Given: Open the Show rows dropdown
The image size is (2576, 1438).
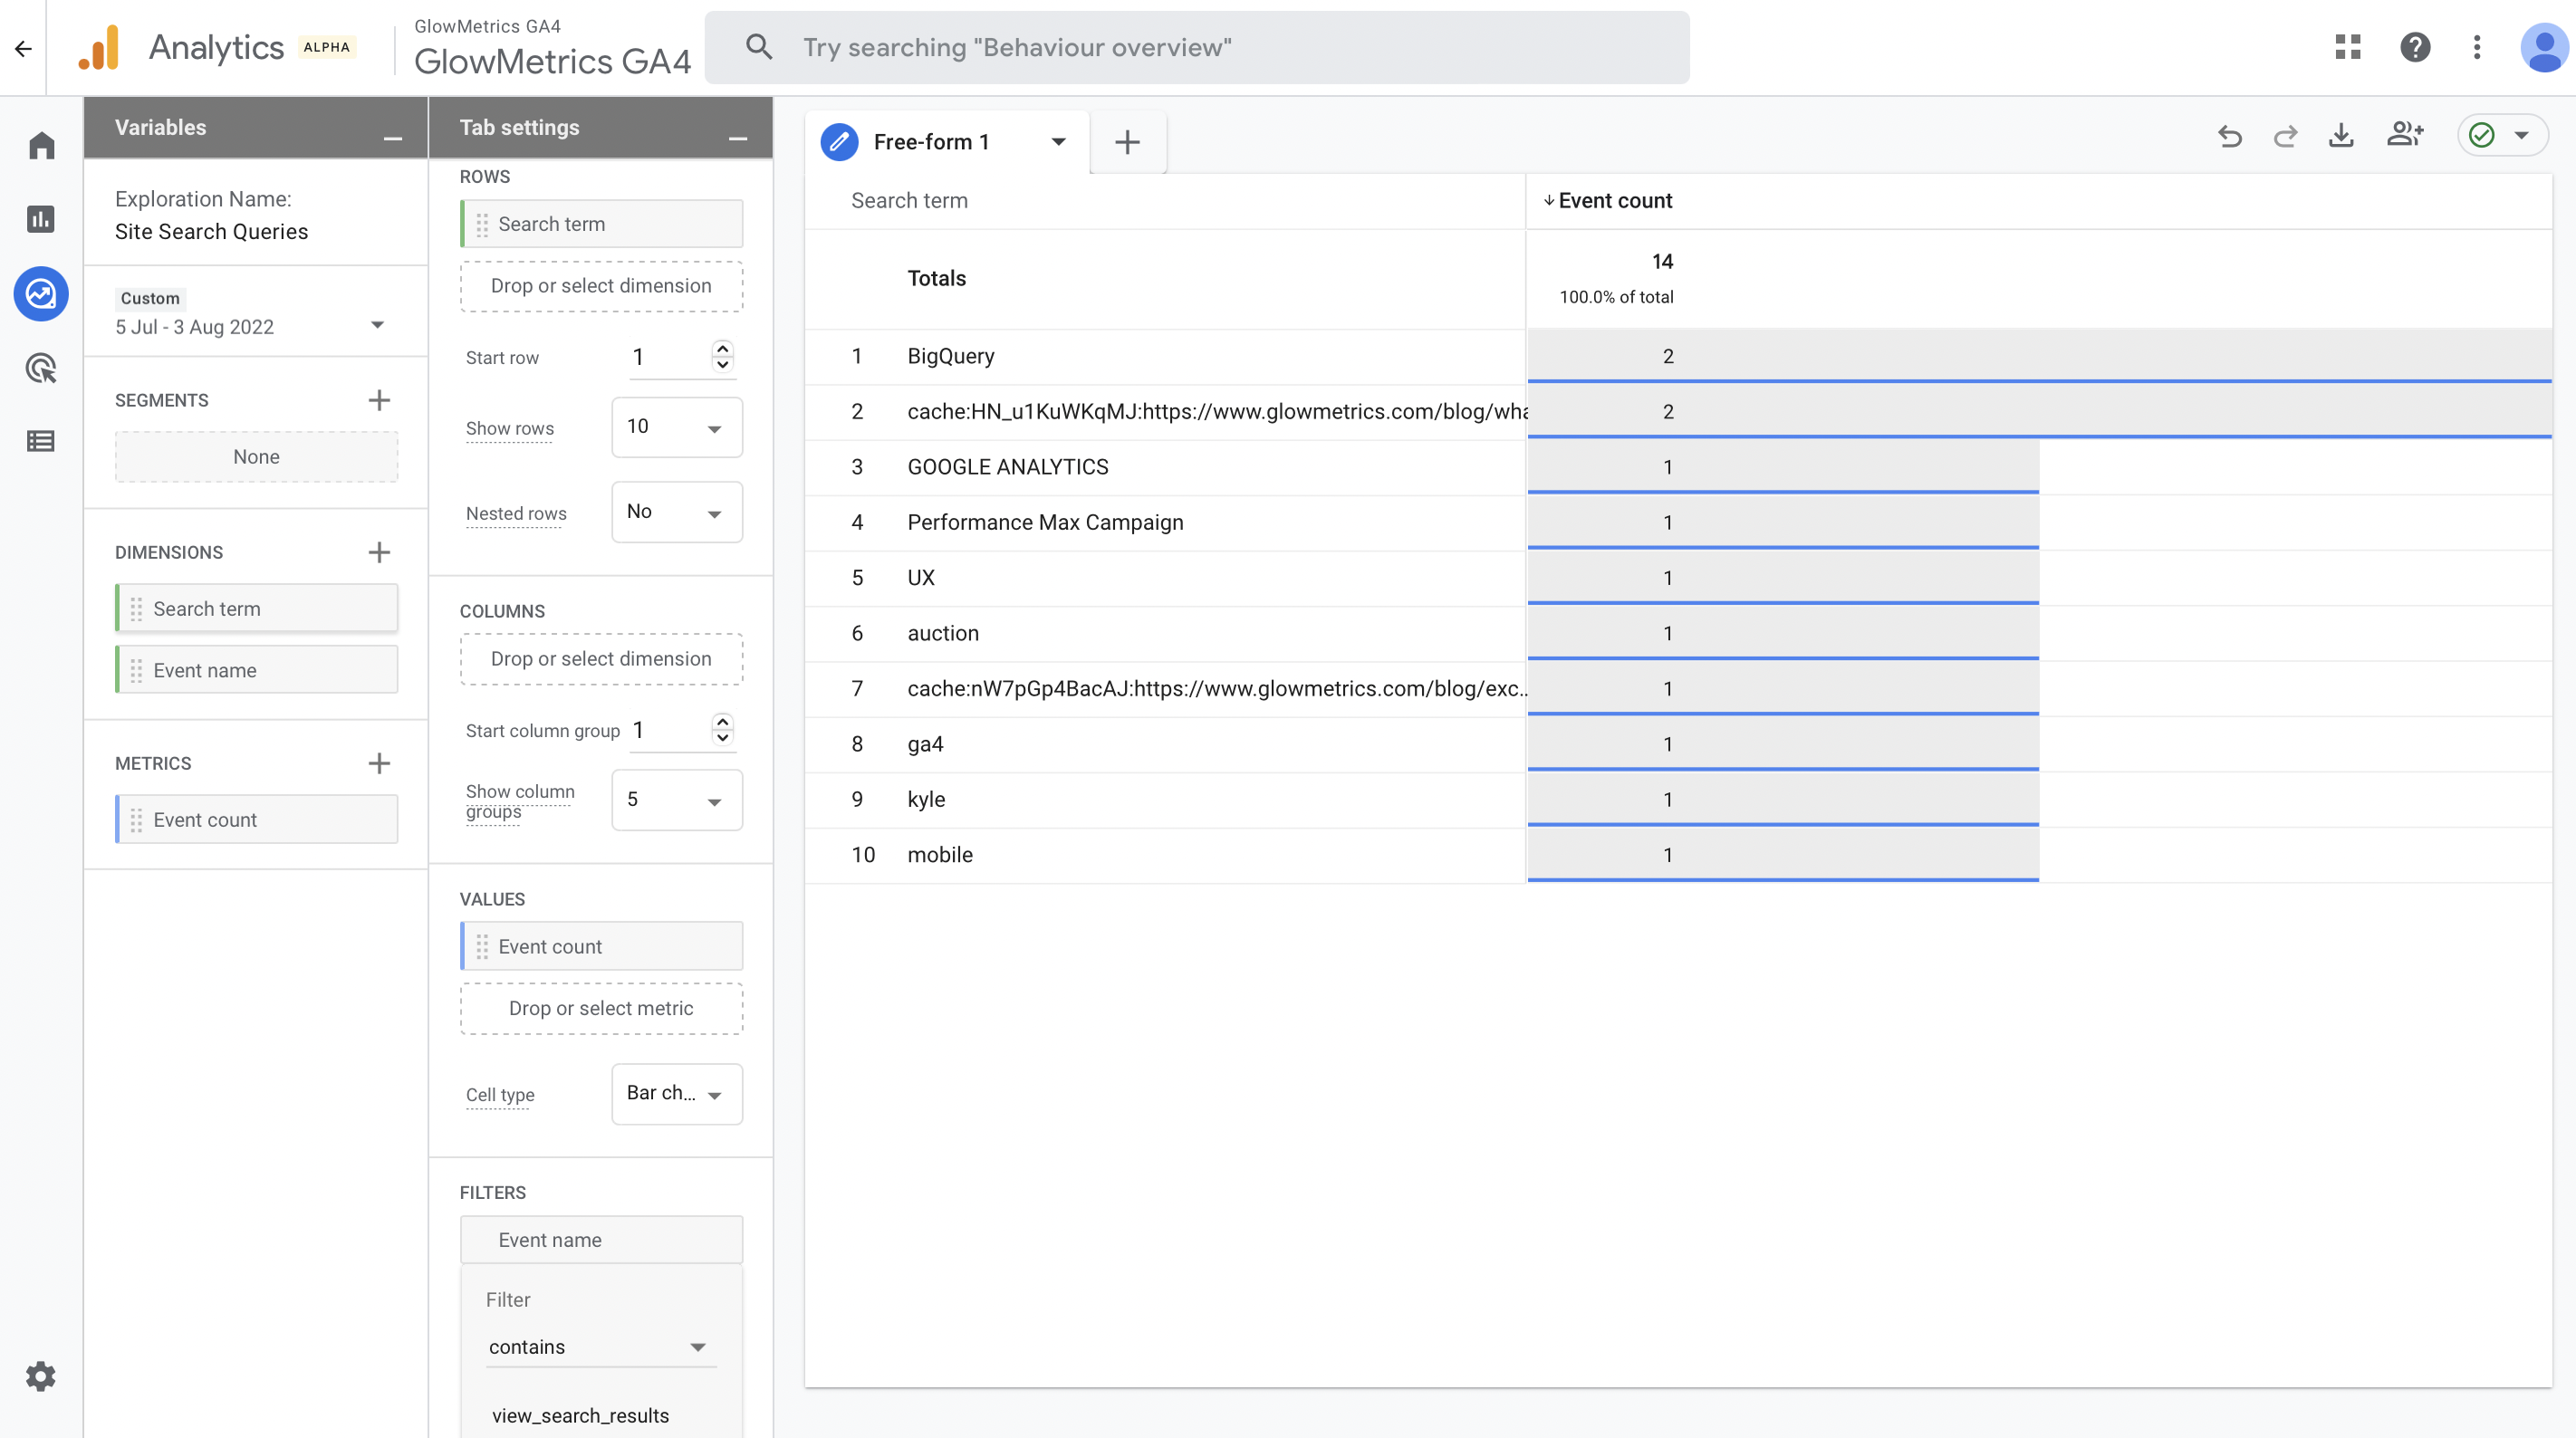Looking at the screenshot, I should 676,427.
